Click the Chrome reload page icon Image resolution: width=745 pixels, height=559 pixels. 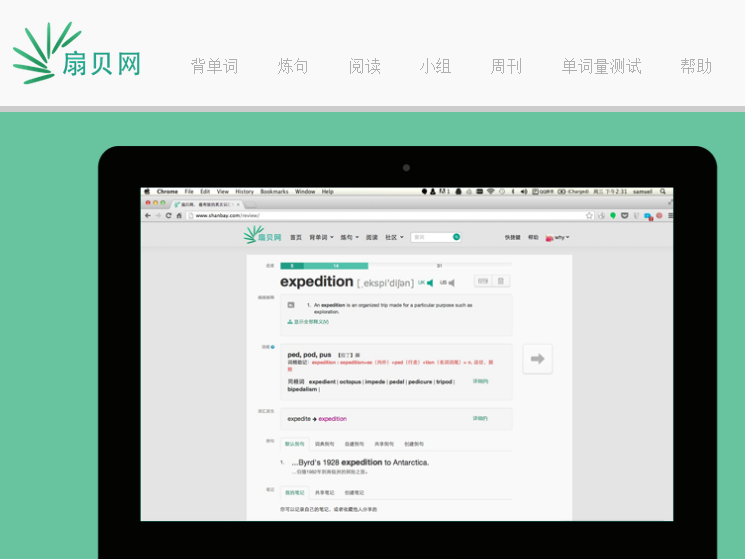168,215
